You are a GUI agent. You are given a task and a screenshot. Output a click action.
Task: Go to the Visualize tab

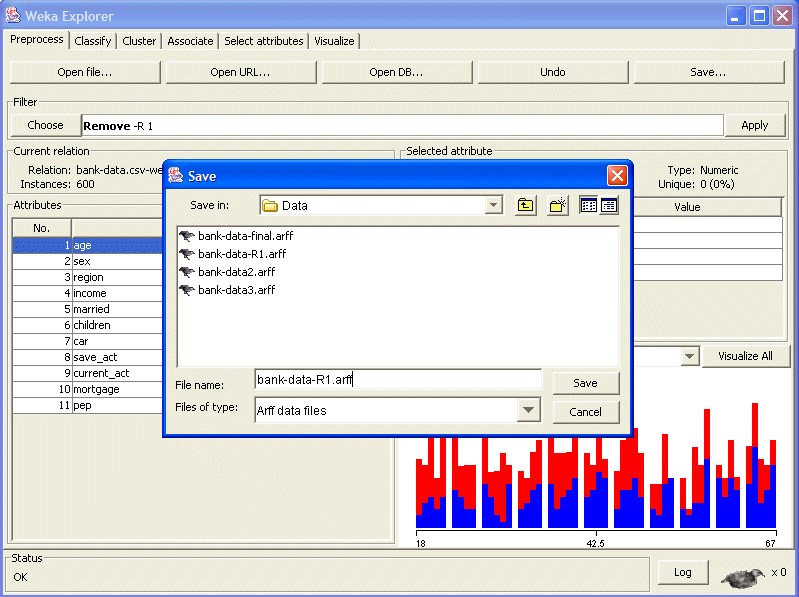[334, 41]
